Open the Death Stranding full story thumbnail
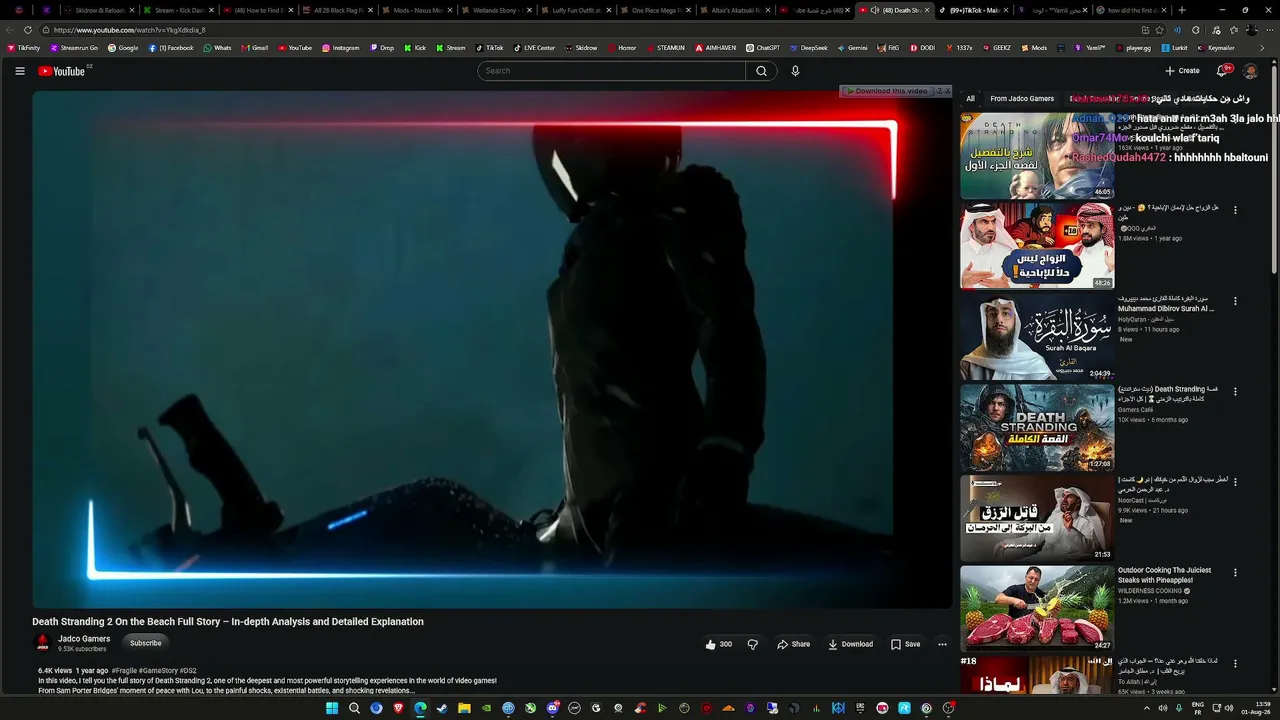 click(1037, 428)
